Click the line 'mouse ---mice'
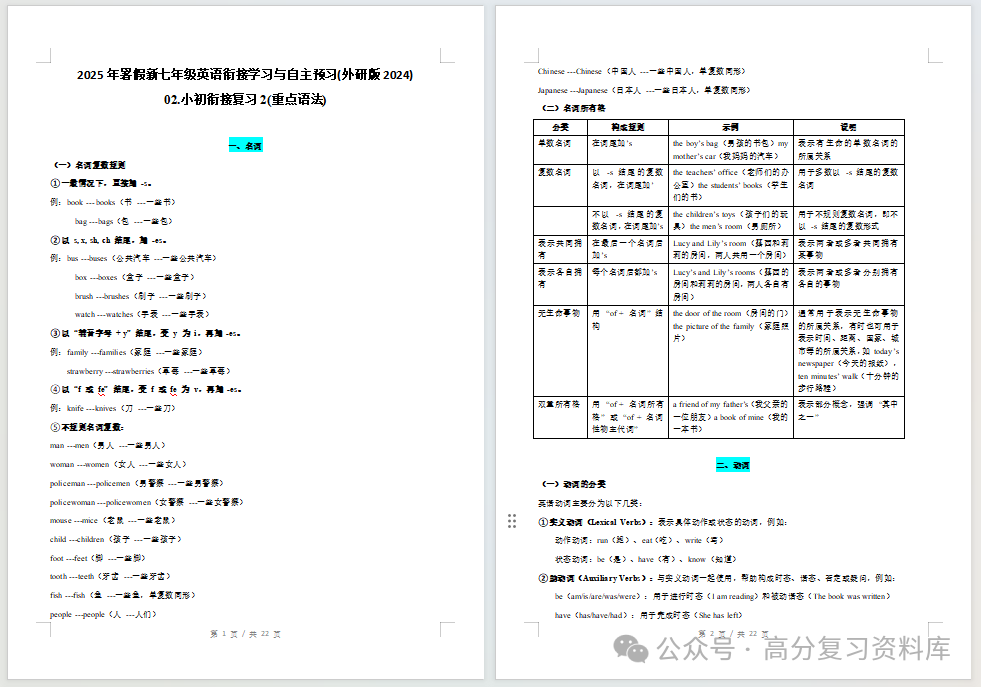 tap(113, 520)
